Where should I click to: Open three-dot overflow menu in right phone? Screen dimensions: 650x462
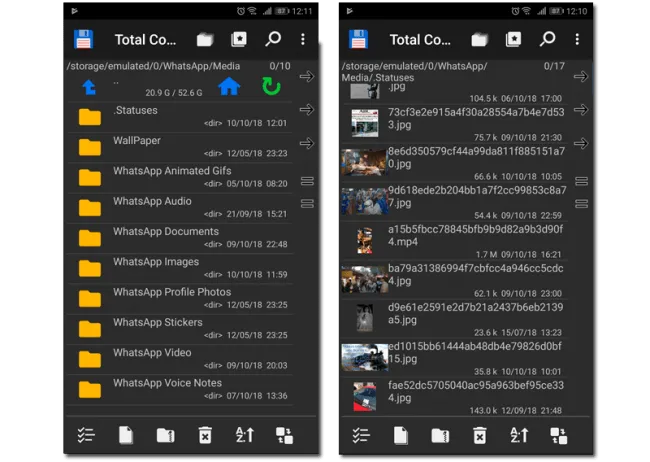[577, 39]
